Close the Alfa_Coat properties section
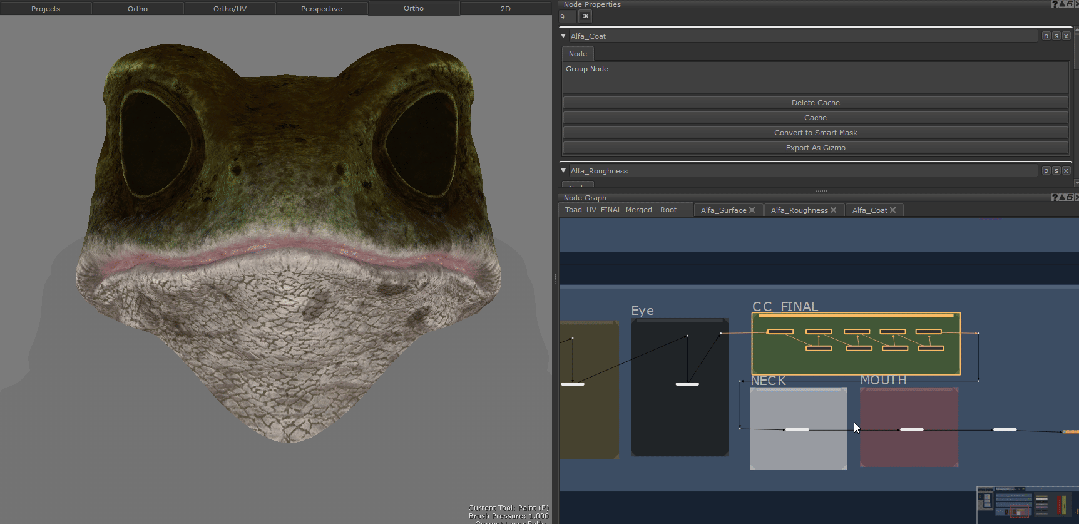The height and width of the screenshot is (524, 1079). coord(1067,36)
